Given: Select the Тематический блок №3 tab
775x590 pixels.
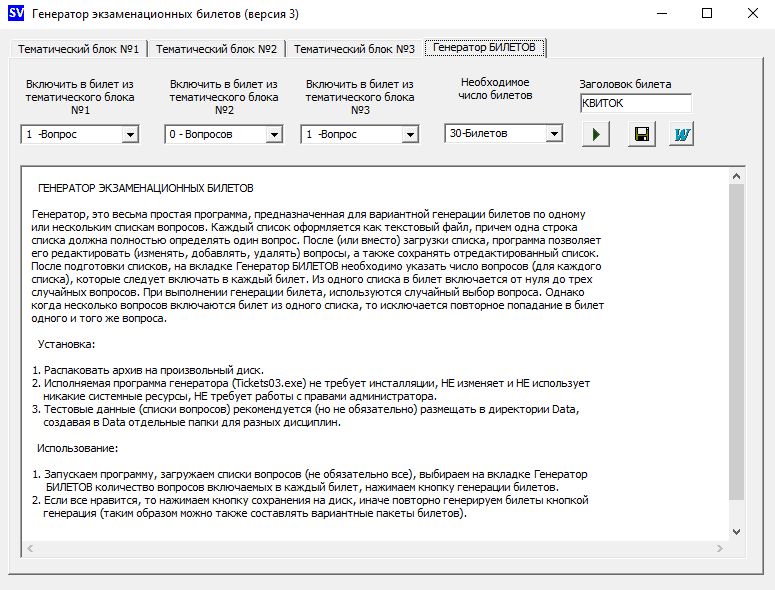Looking at the screenshot, I should (x=354, y=48).
